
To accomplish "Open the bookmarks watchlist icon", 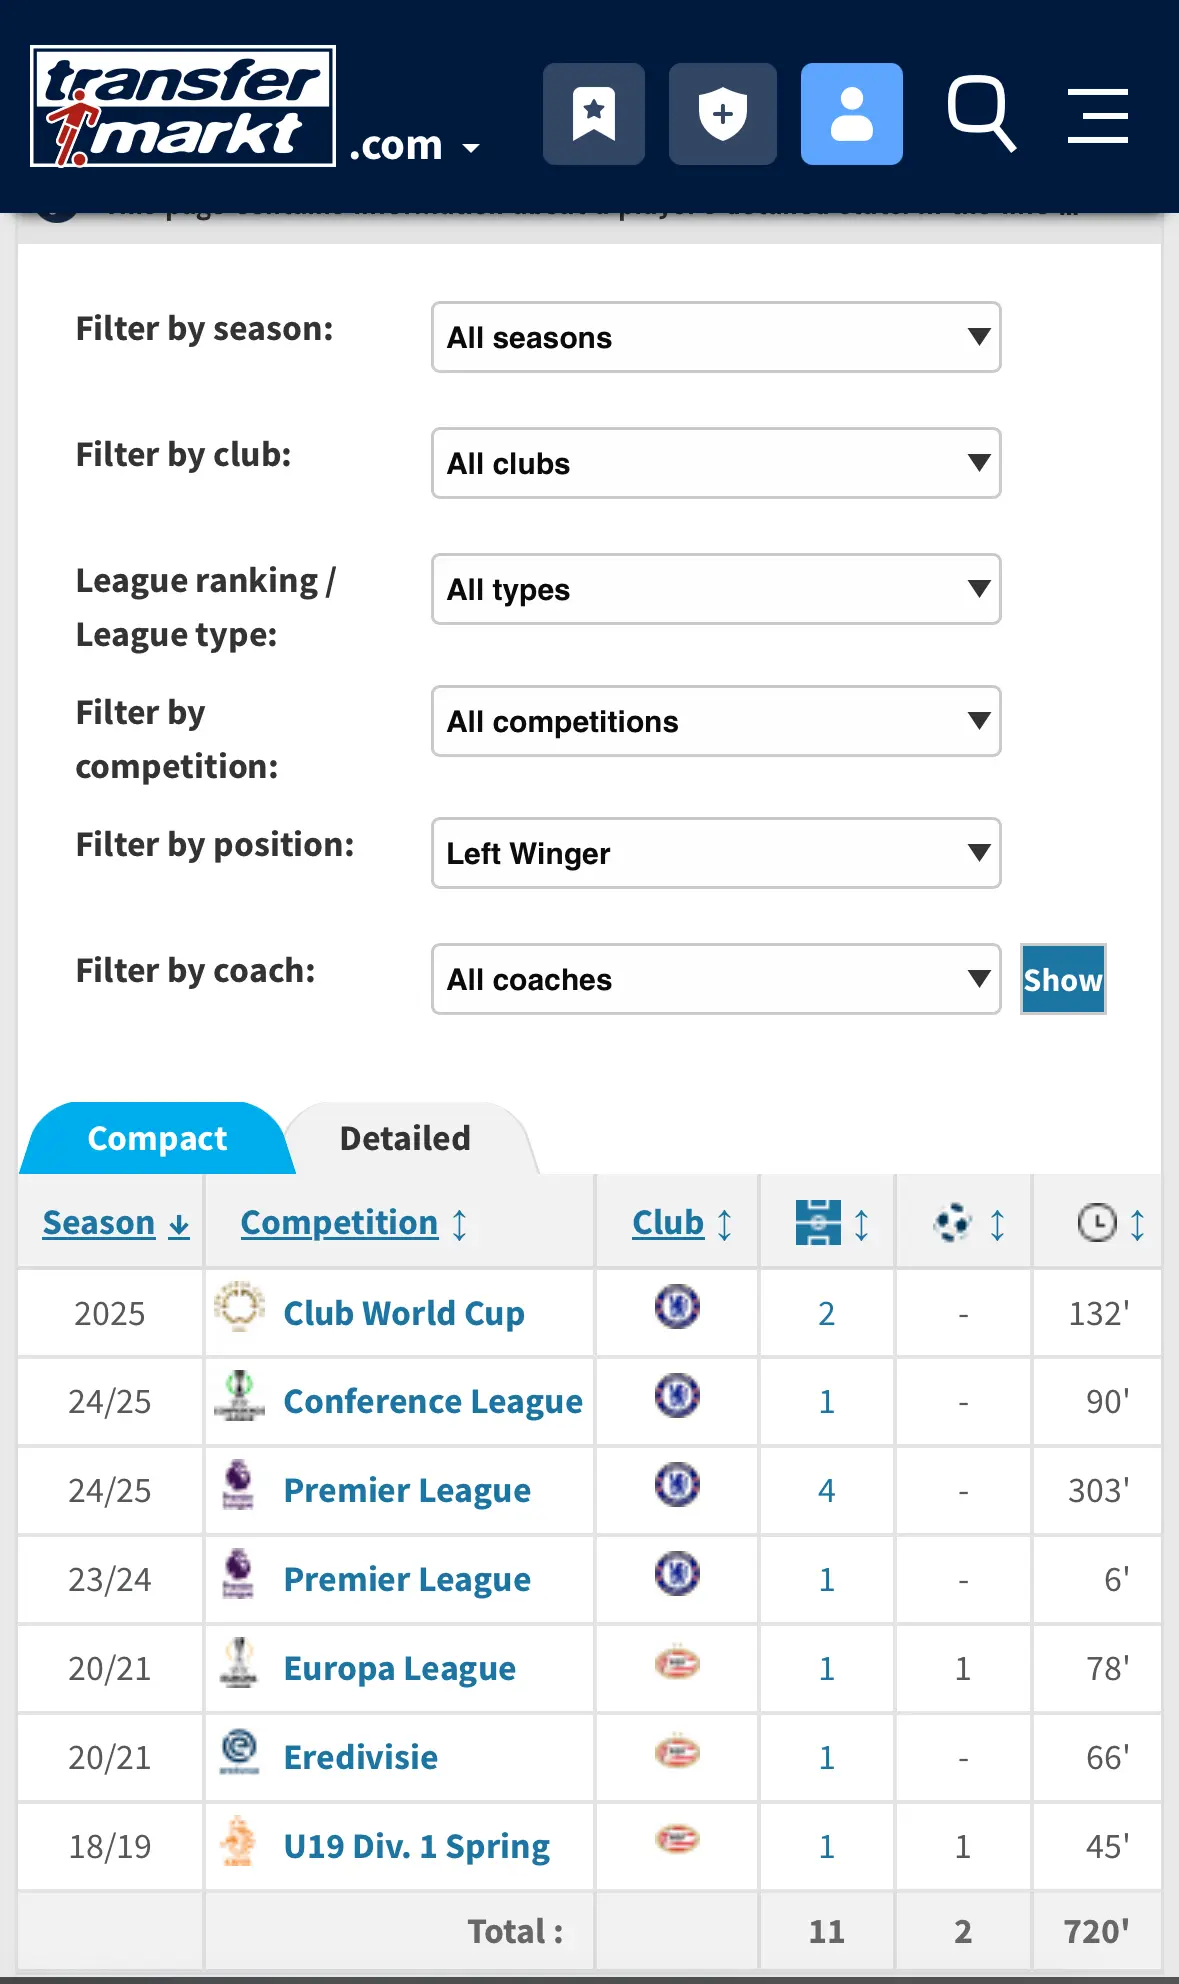I will tap(594, 114).
